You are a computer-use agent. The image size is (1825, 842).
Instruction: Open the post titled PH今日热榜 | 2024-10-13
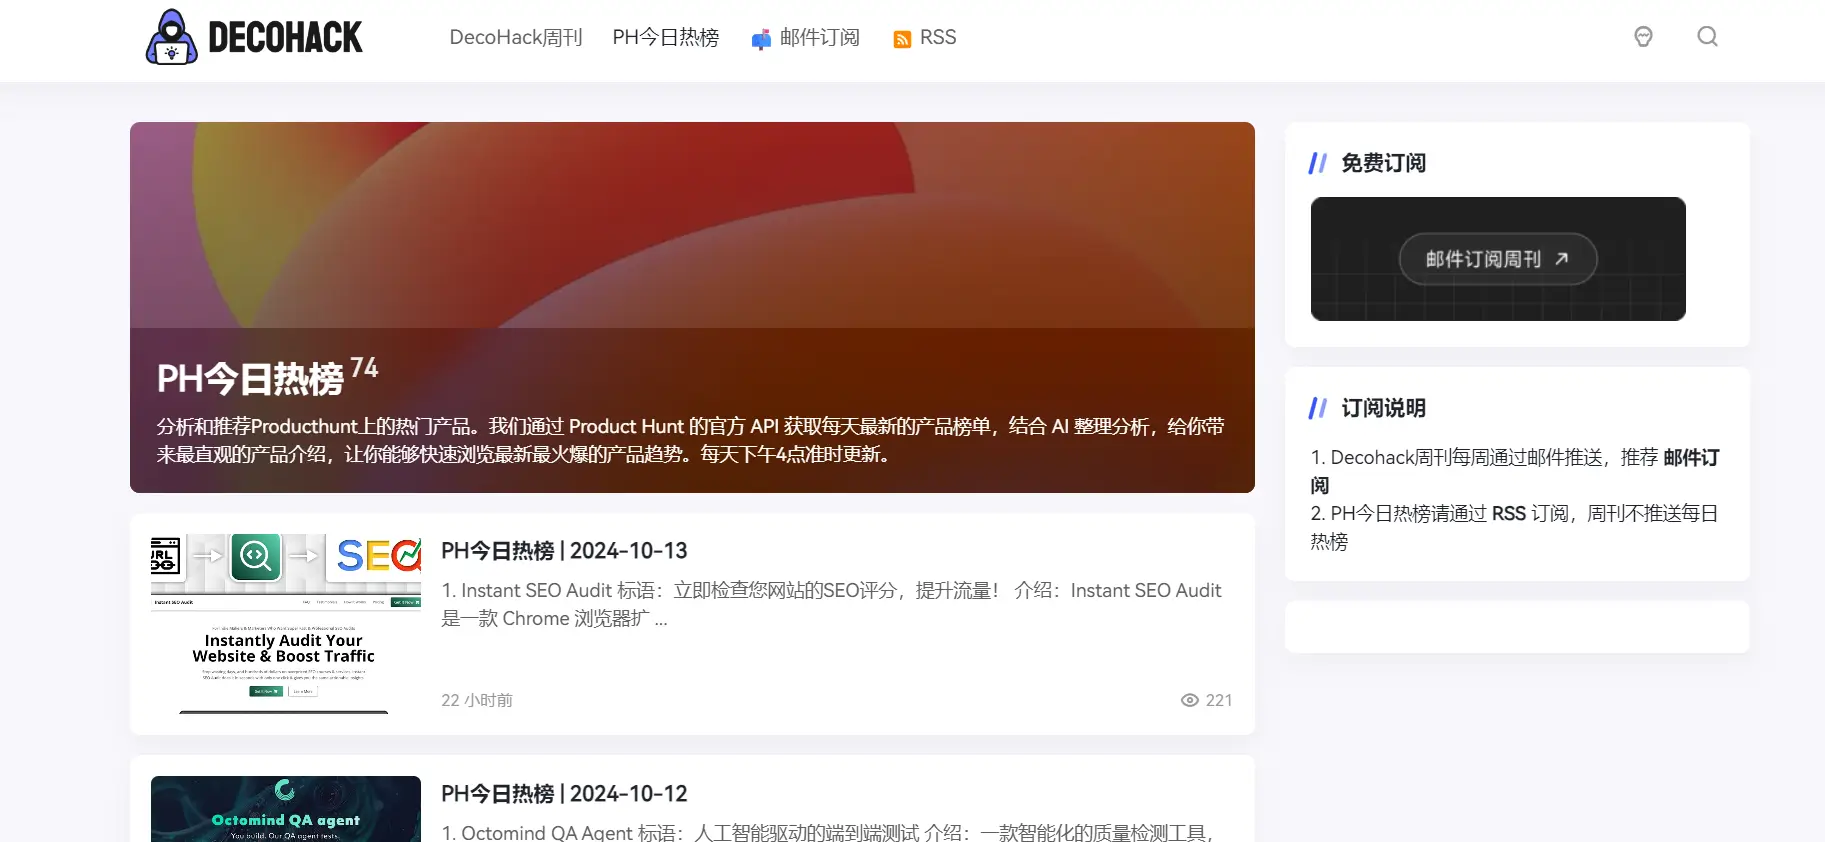point(564,551)
